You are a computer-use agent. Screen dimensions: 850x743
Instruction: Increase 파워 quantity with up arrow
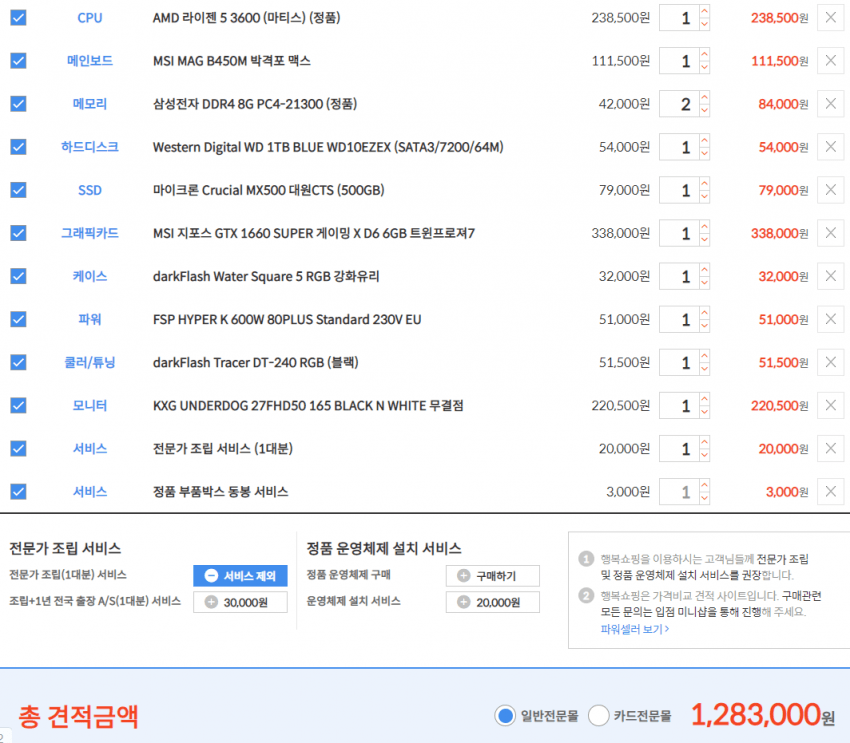point(704,313)
